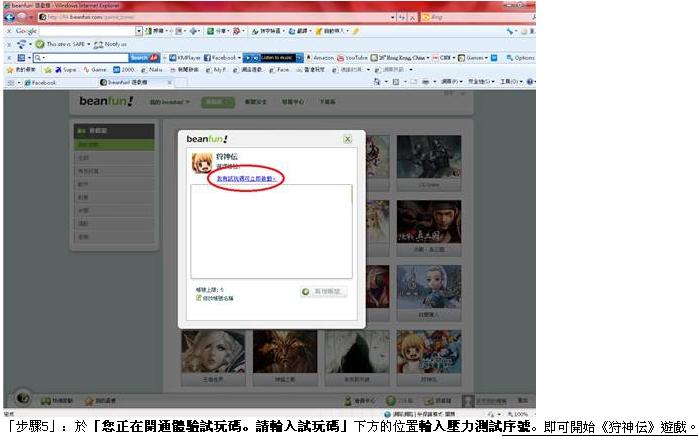
Task: Click the browser Back button
Action: (x=9, y=17)
